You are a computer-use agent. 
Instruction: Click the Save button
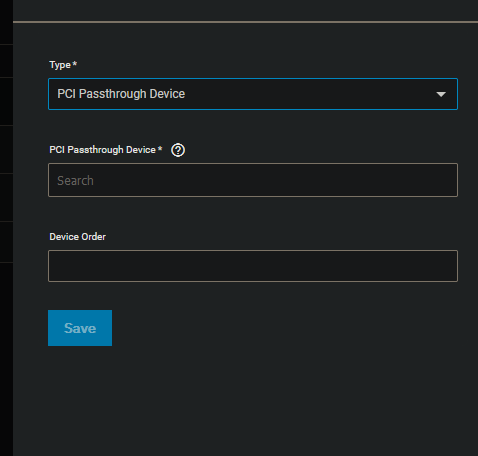point(80,328)
